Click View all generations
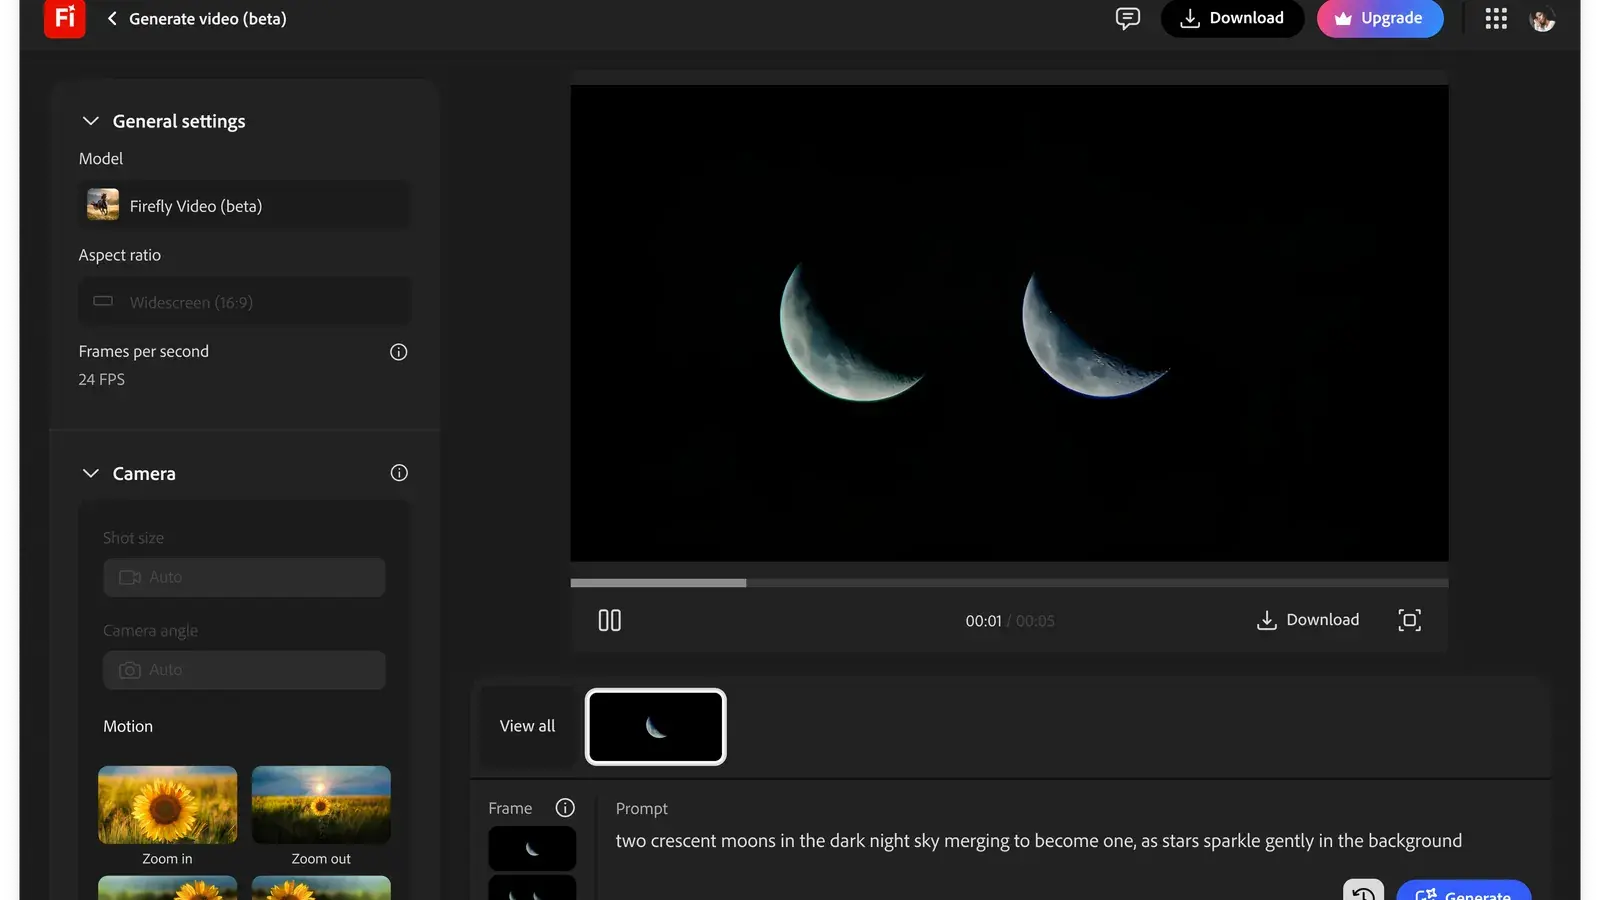1600x900 pixels. pos(527,726)
